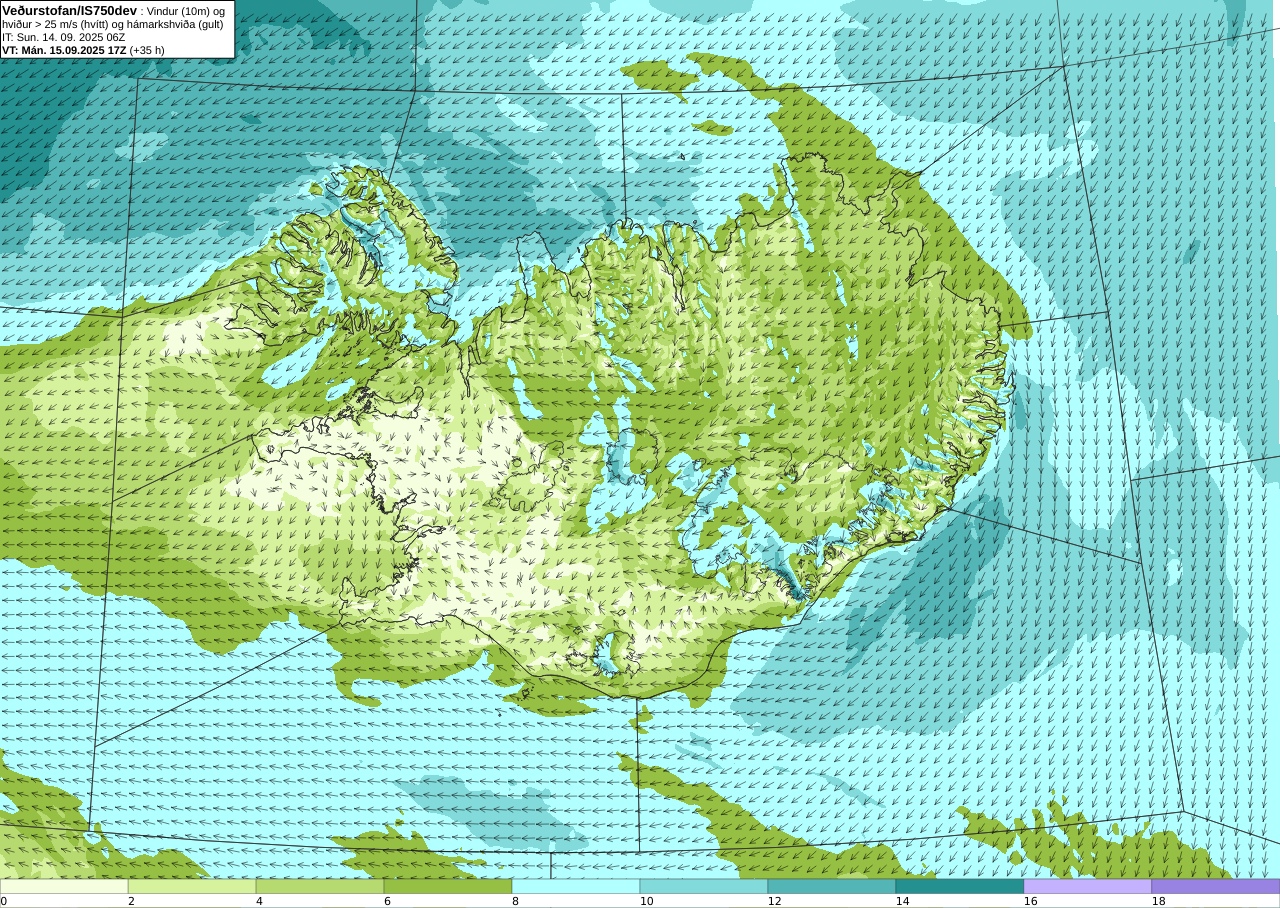1280x908 pixels.
Task: Select the light purple 16–18 m/s legend swatch
Action: pyautogui.click(x=1088, y=886)
